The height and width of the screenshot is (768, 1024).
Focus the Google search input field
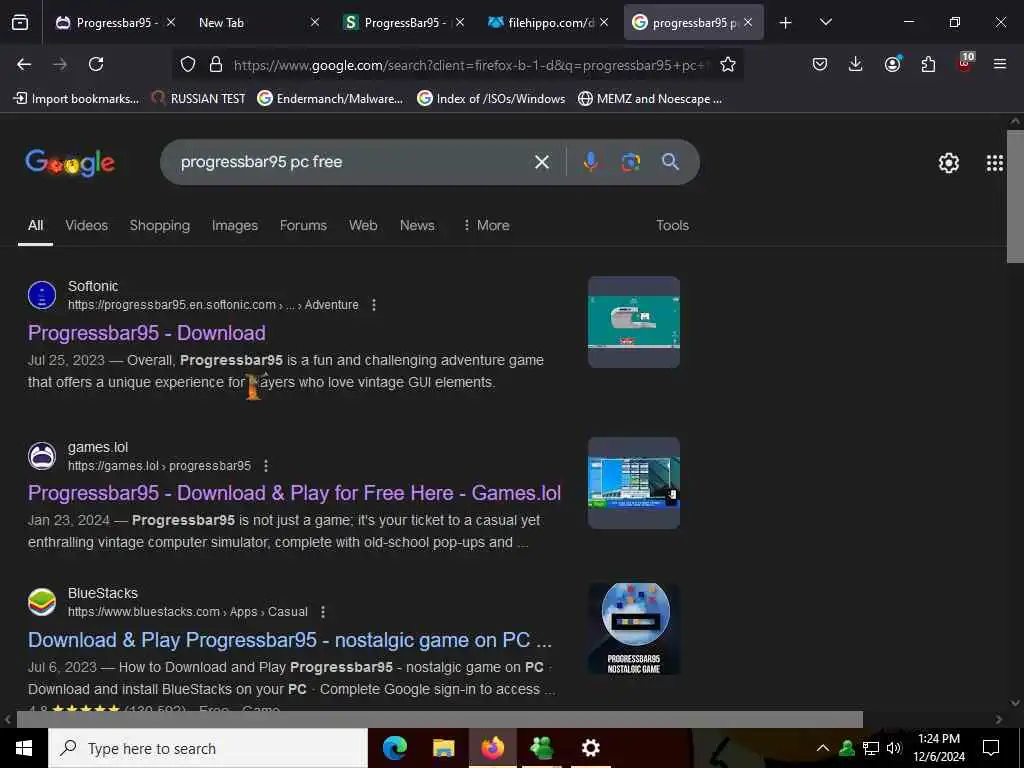click(349, 162)
